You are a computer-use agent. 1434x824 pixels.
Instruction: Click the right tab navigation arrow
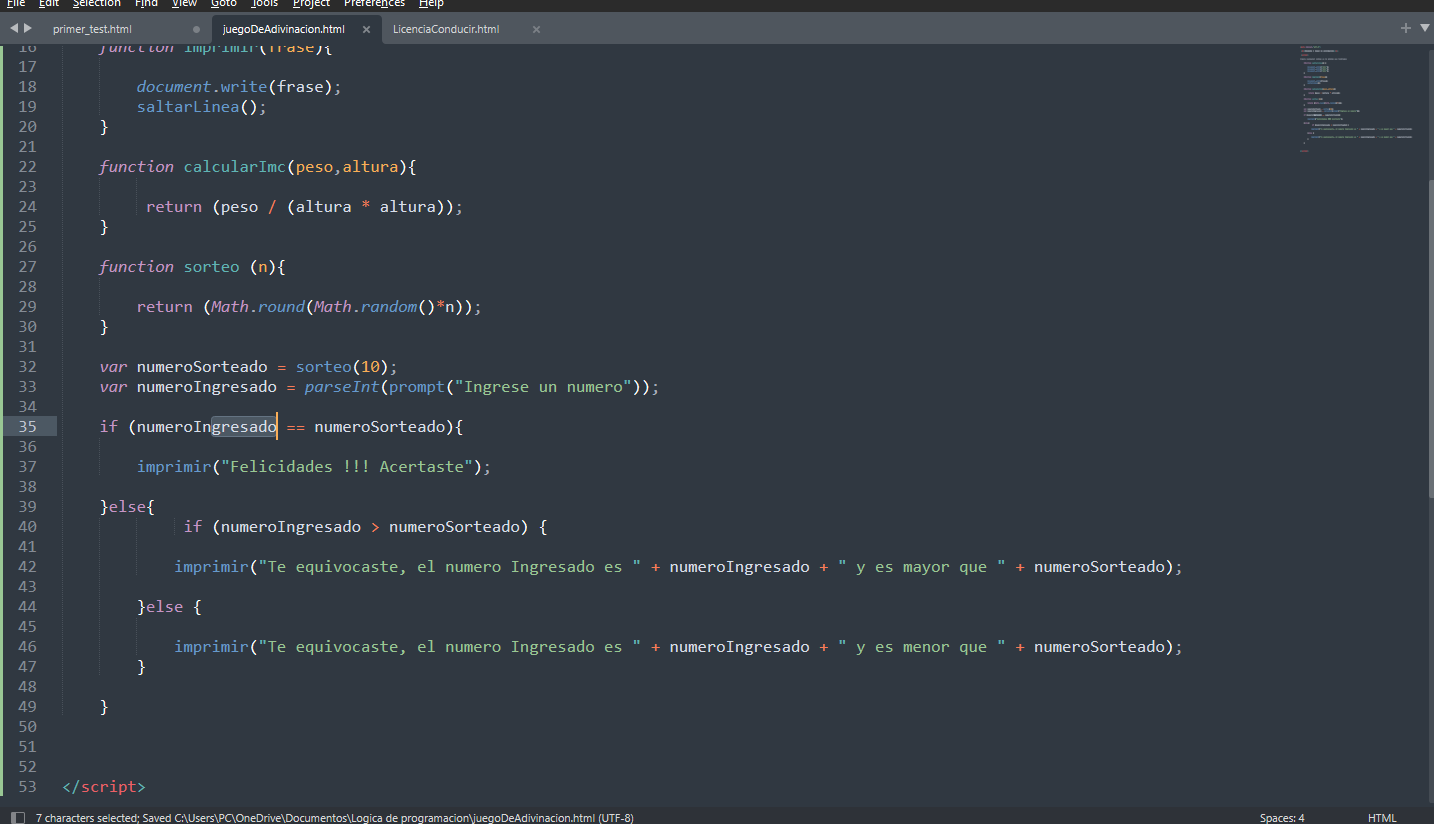tap(27, 29)
